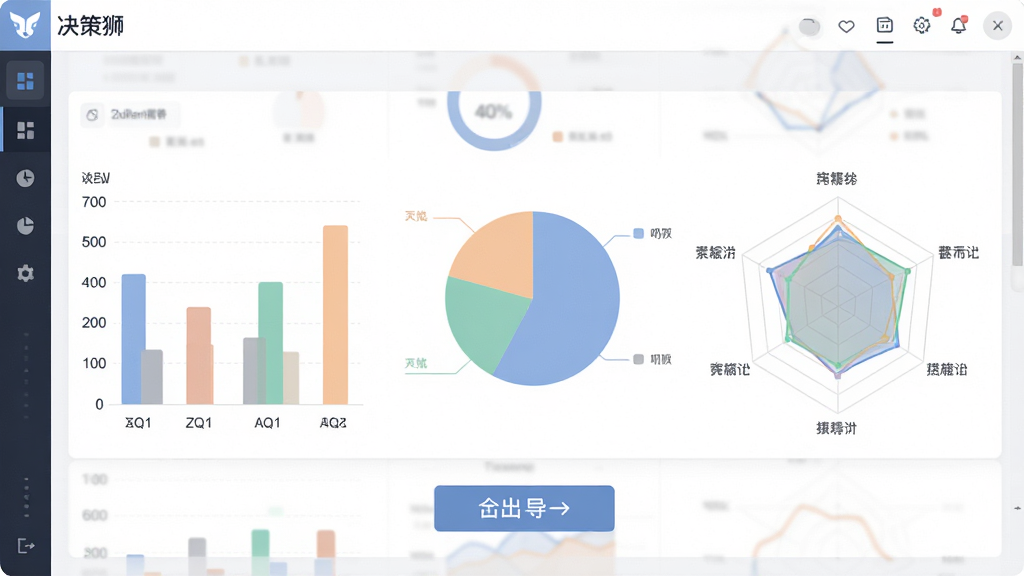Screen dimensions: 1024x576
Task: Click the "决策狮" app title
Action: click(90, 26)
